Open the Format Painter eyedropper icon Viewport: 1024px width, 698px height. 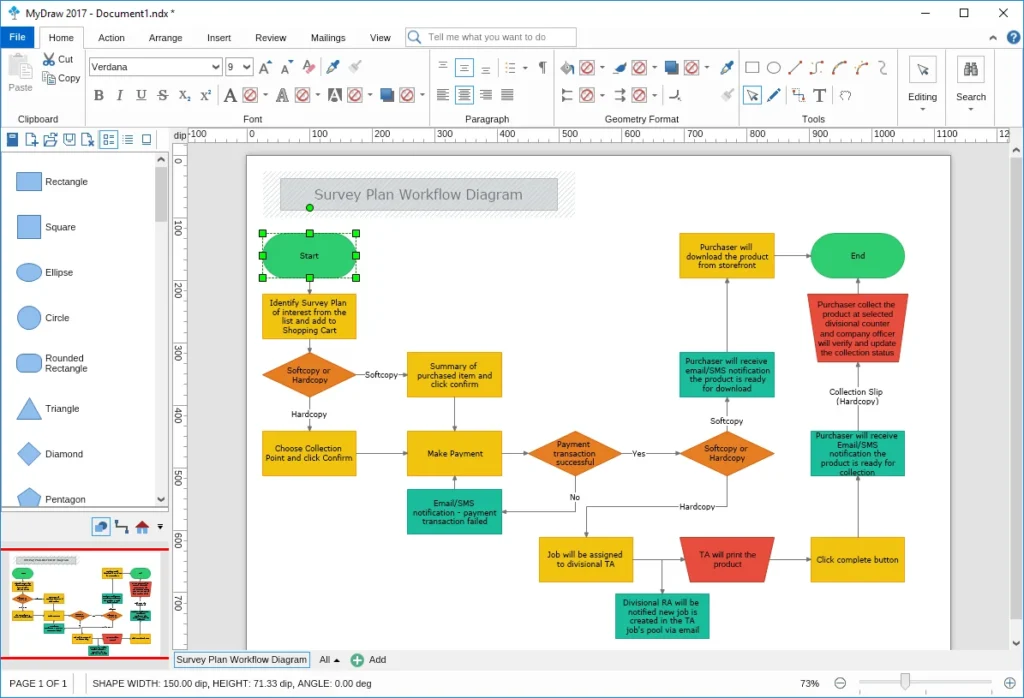(x=331, y=66)
